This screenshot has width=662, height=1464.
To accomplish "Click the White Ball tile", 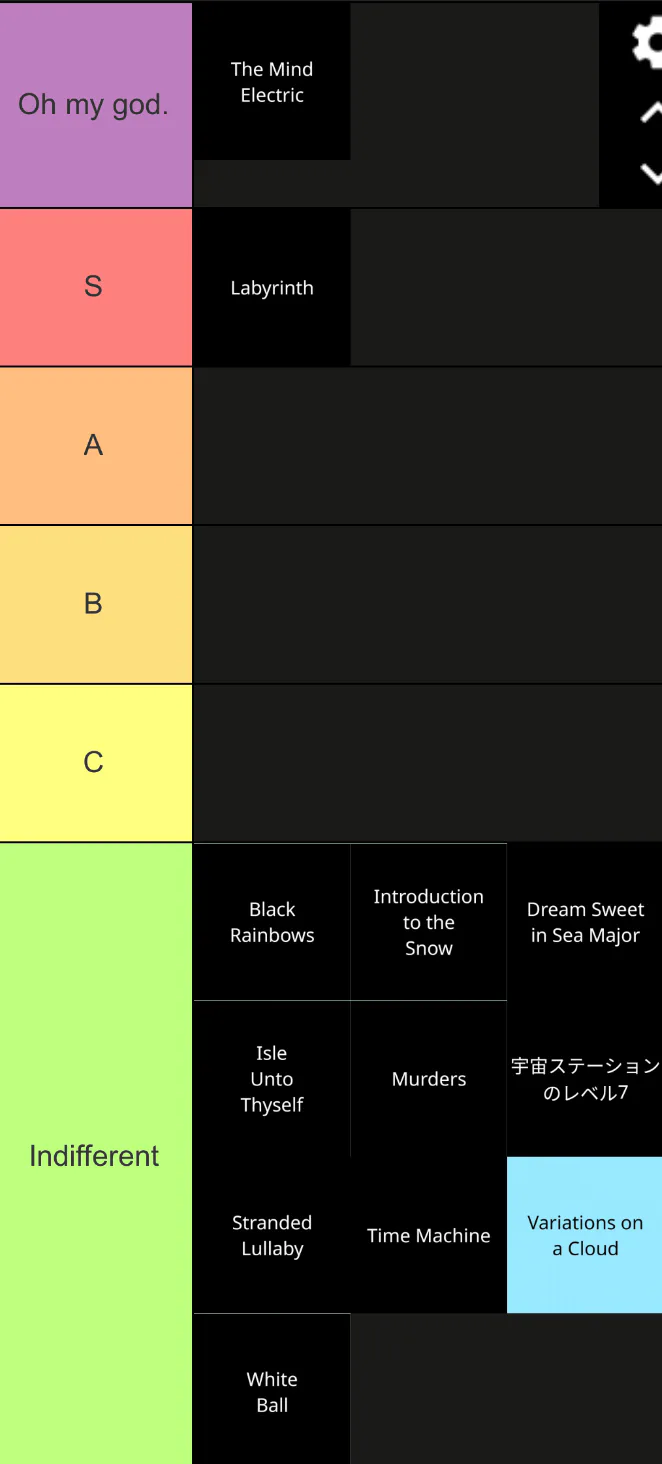I will [x=272, y=1392].
